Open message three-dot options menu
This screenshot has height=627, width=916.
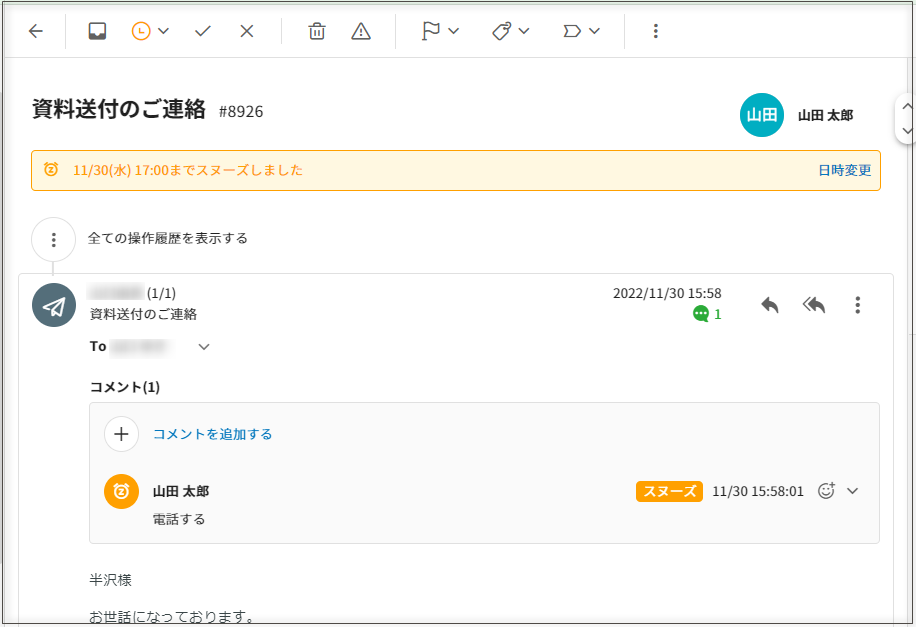point(857,305)
